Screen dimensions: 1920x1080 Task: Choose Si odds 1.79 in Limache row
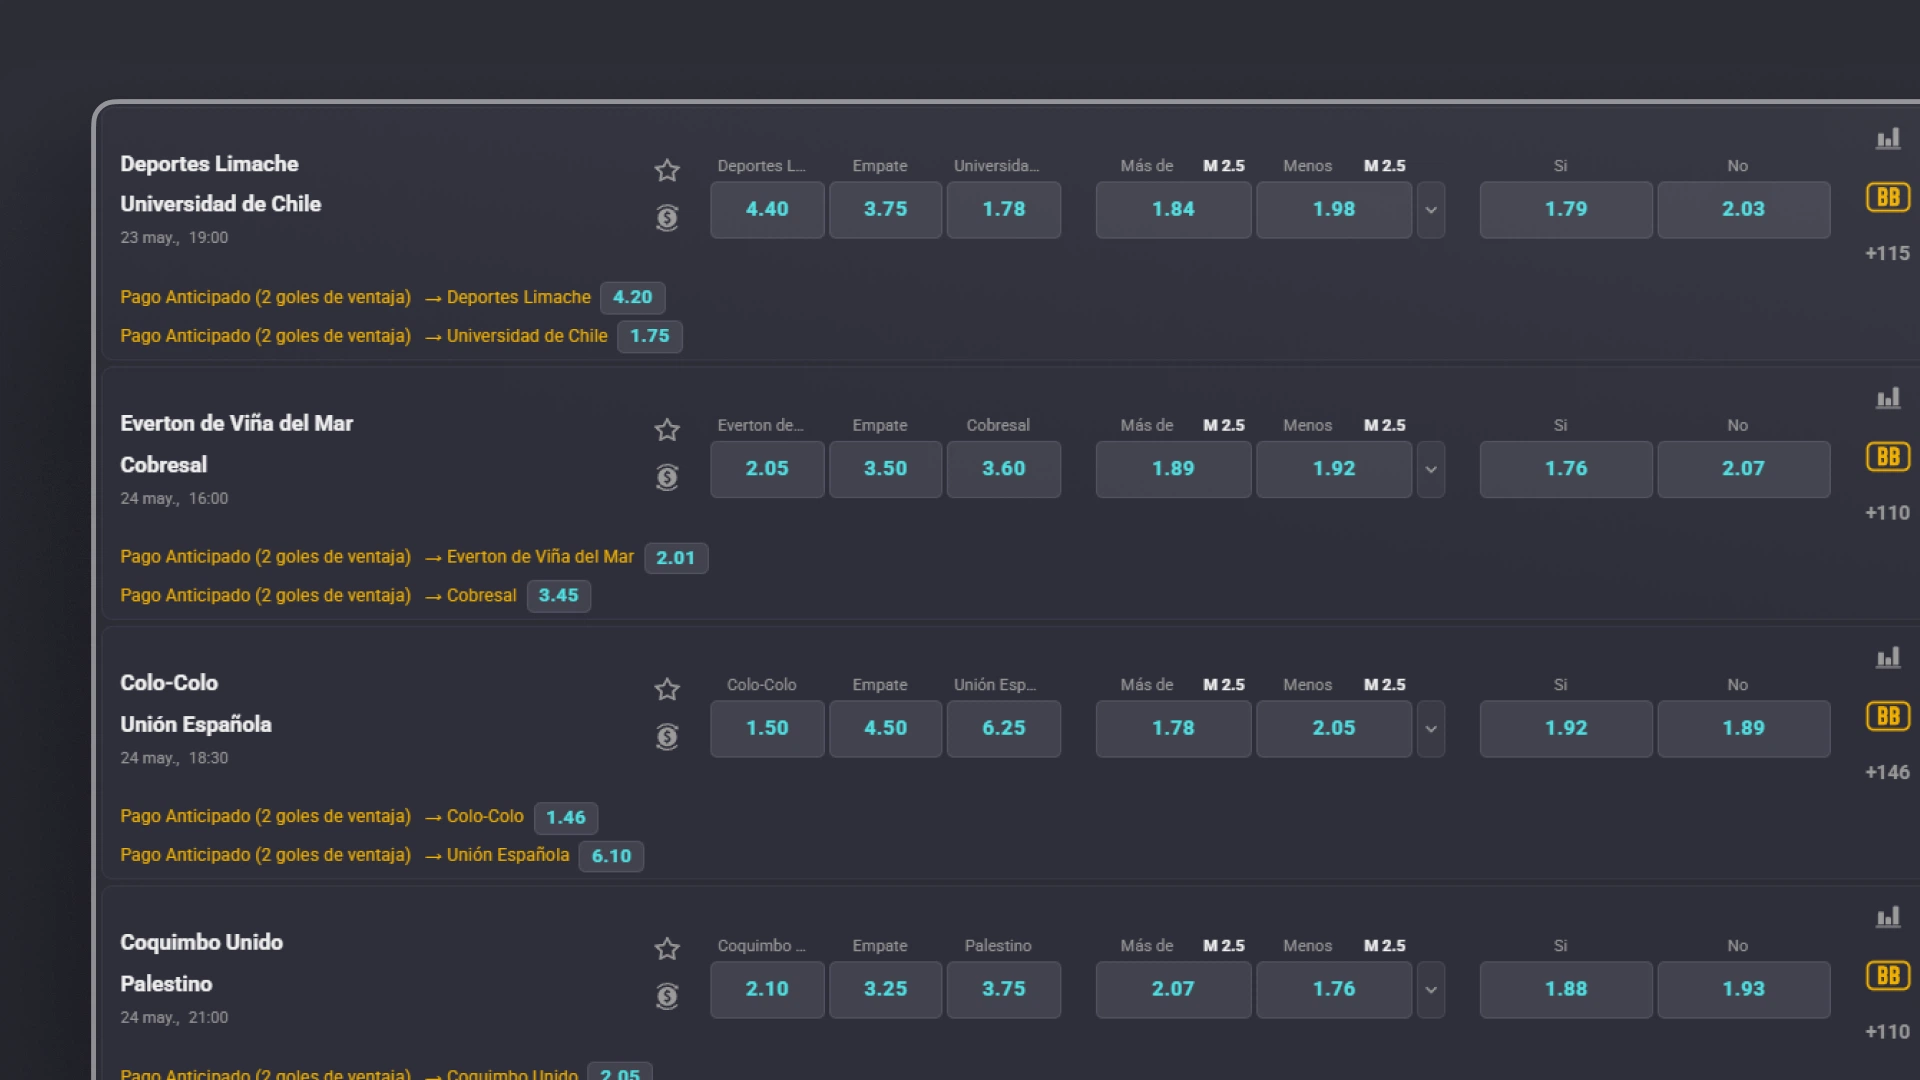click(x=1566, y=210)
